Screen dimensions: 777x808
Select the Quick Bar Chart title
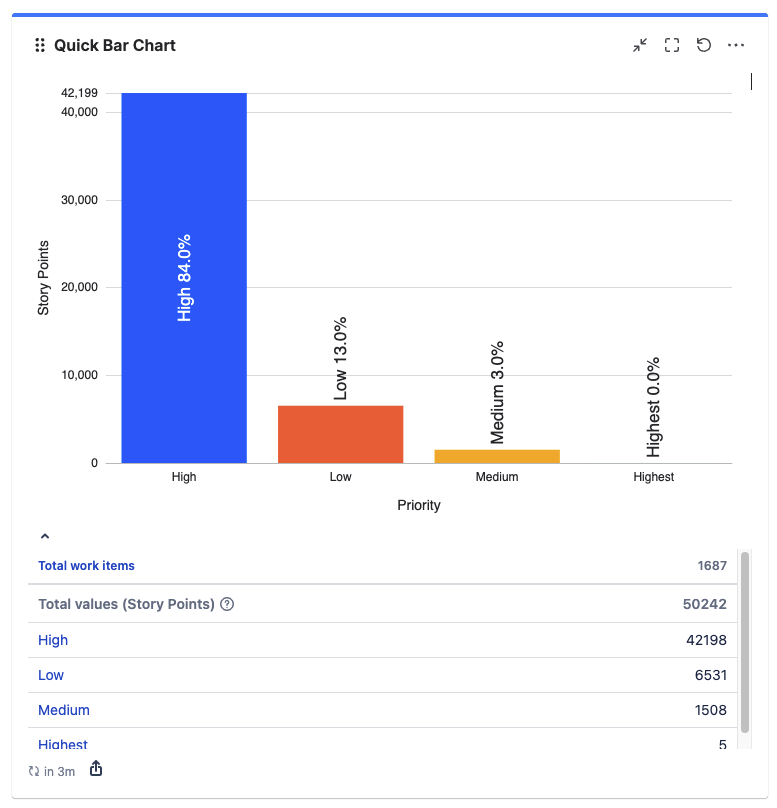(116, 45)
